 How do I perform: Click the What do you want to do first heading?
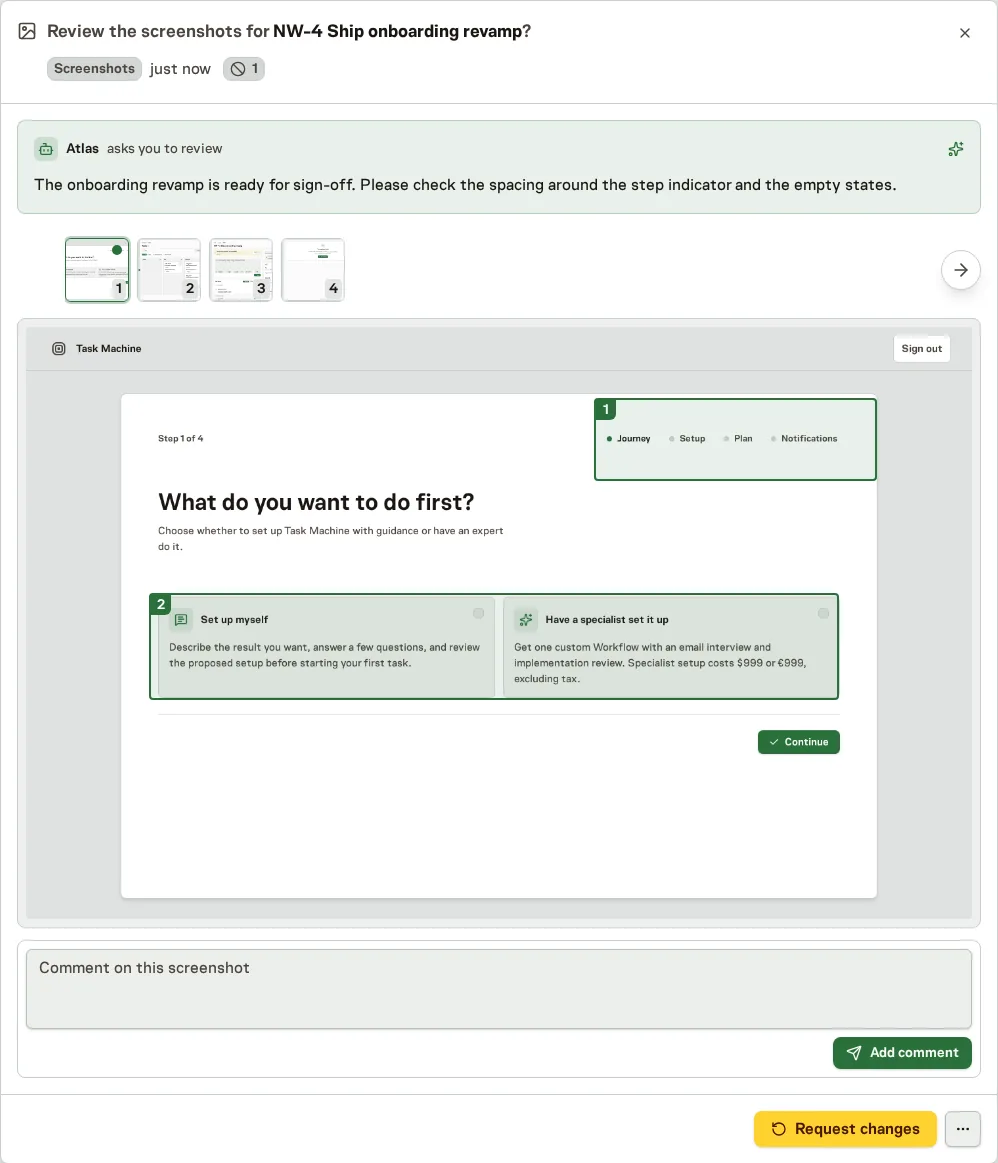coord(316,502)
